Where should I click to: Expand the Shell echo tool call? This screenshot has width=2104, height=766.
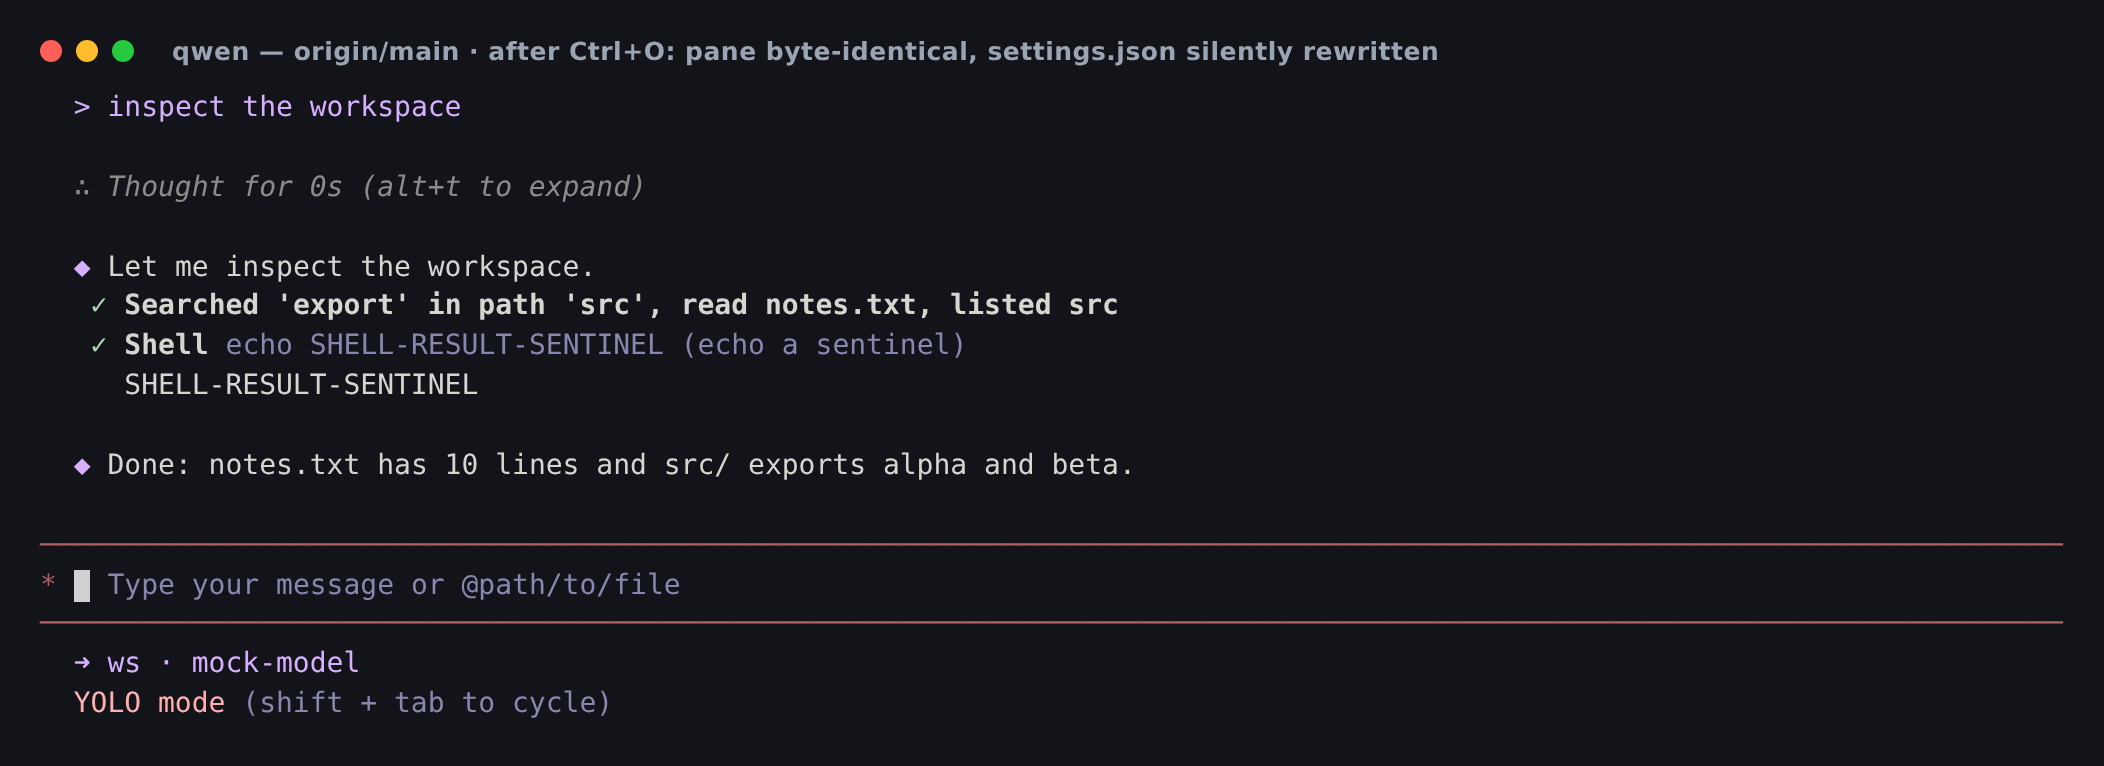[545, 345]
